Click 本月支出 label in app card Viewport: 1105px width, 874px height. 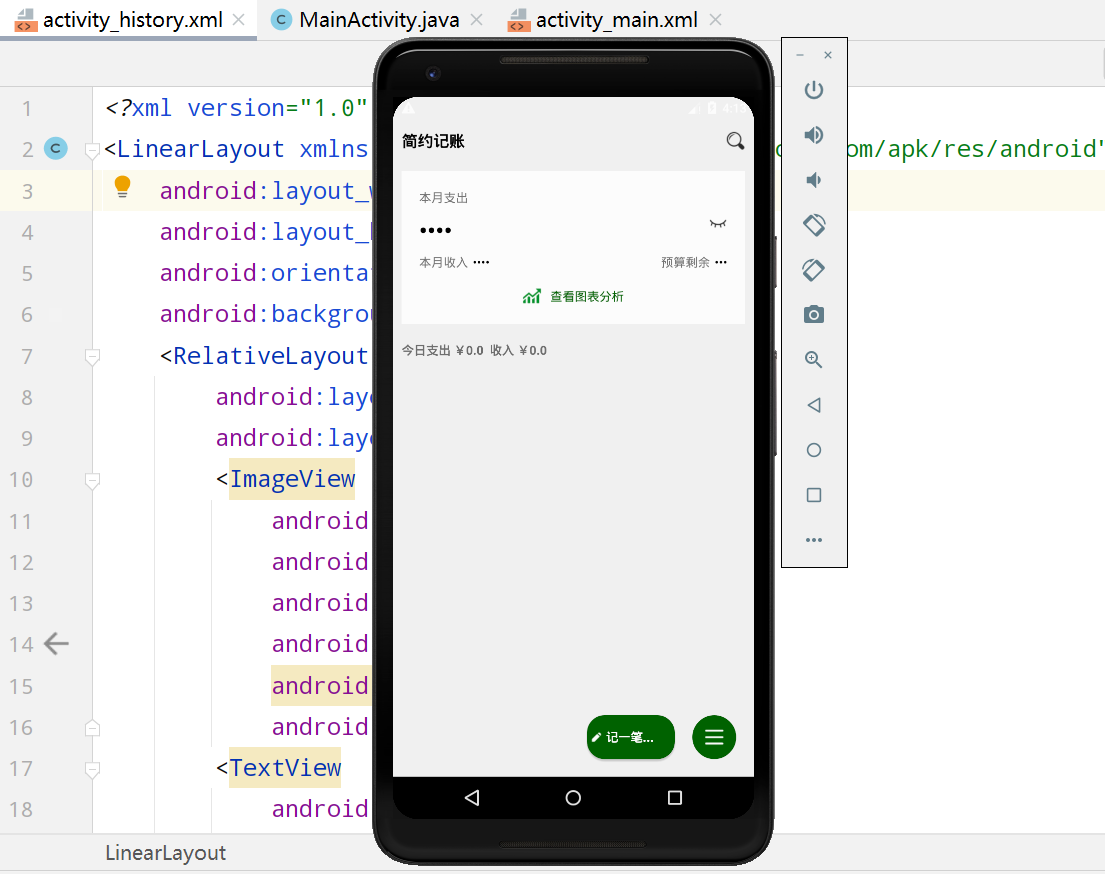[443, 198]
